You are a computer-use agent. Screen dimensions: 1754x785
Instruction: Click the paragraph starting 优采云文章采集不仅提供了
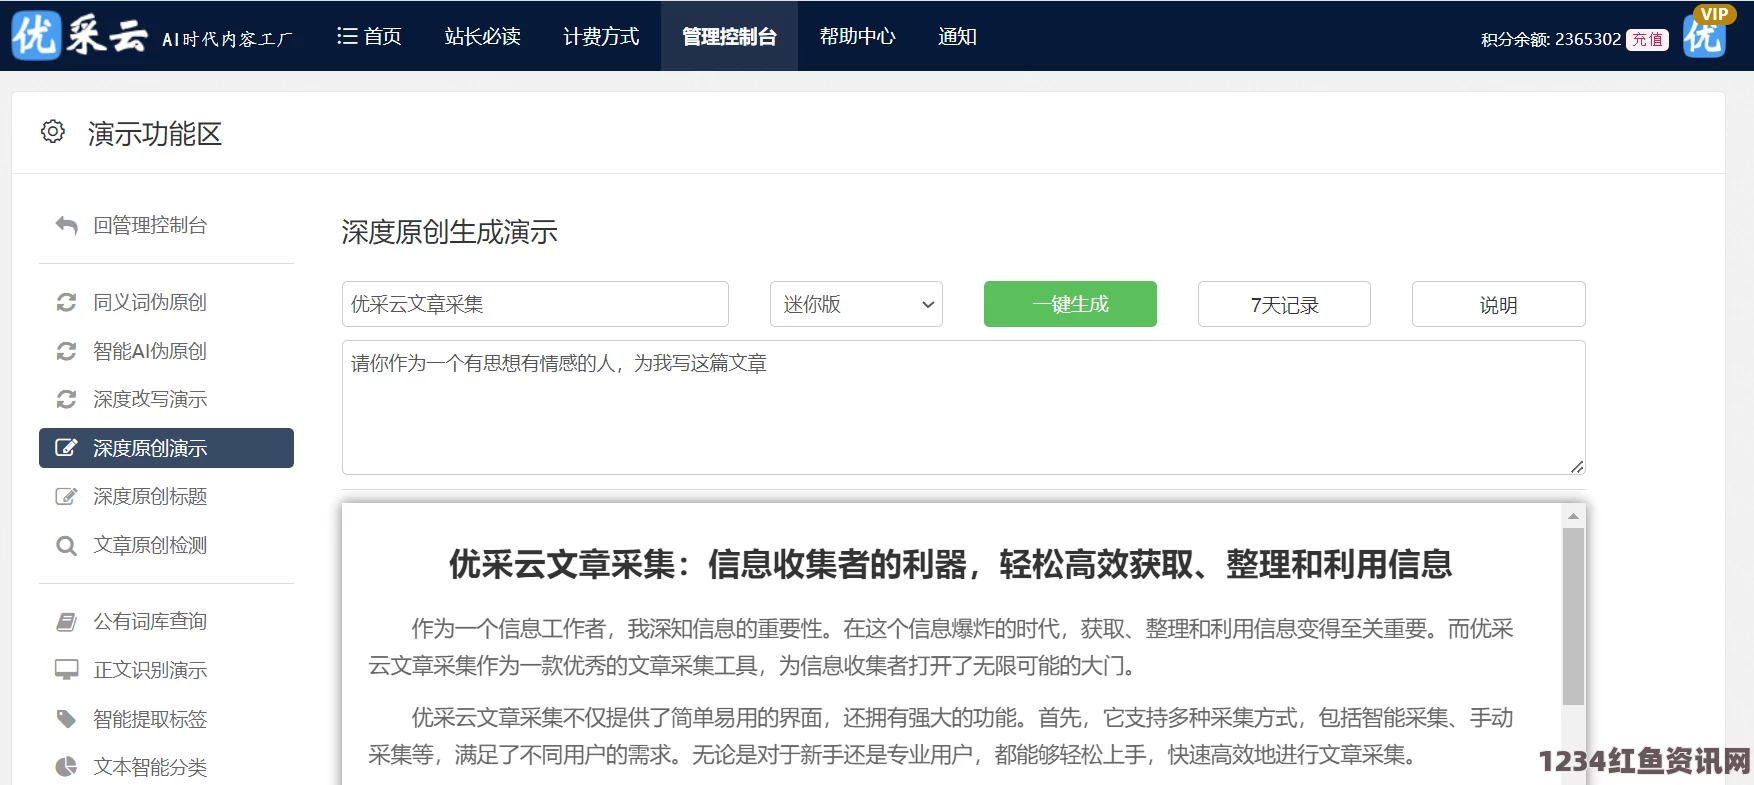(x=941, y=736)
